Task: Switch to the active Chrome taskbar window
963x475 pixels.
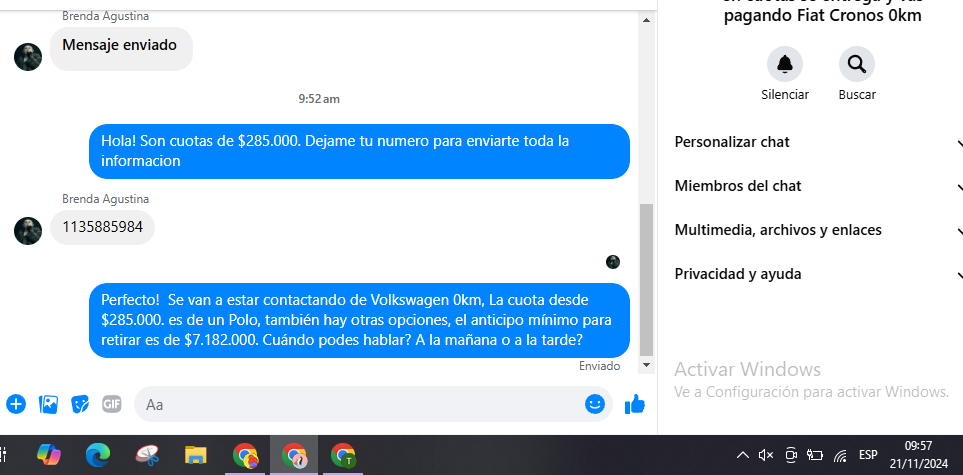Action: pos(294,455)
